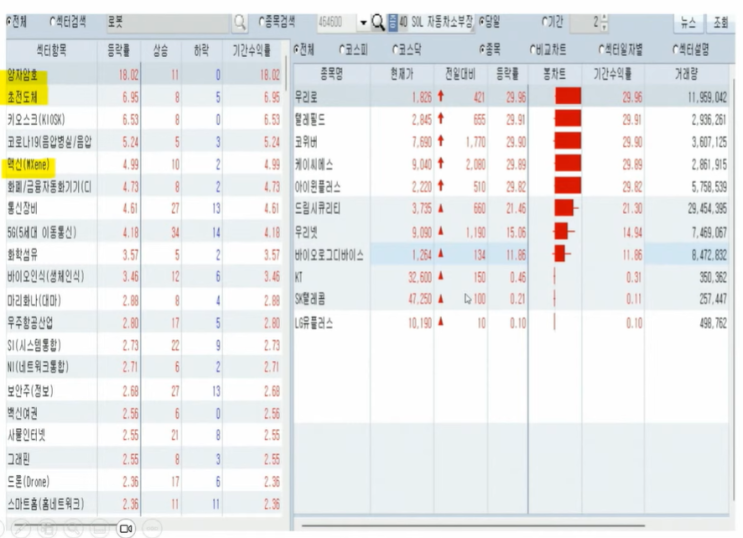Click the stock table horizontal scrollbar
This screenshot has width=743, height=538.
point(473,525)
